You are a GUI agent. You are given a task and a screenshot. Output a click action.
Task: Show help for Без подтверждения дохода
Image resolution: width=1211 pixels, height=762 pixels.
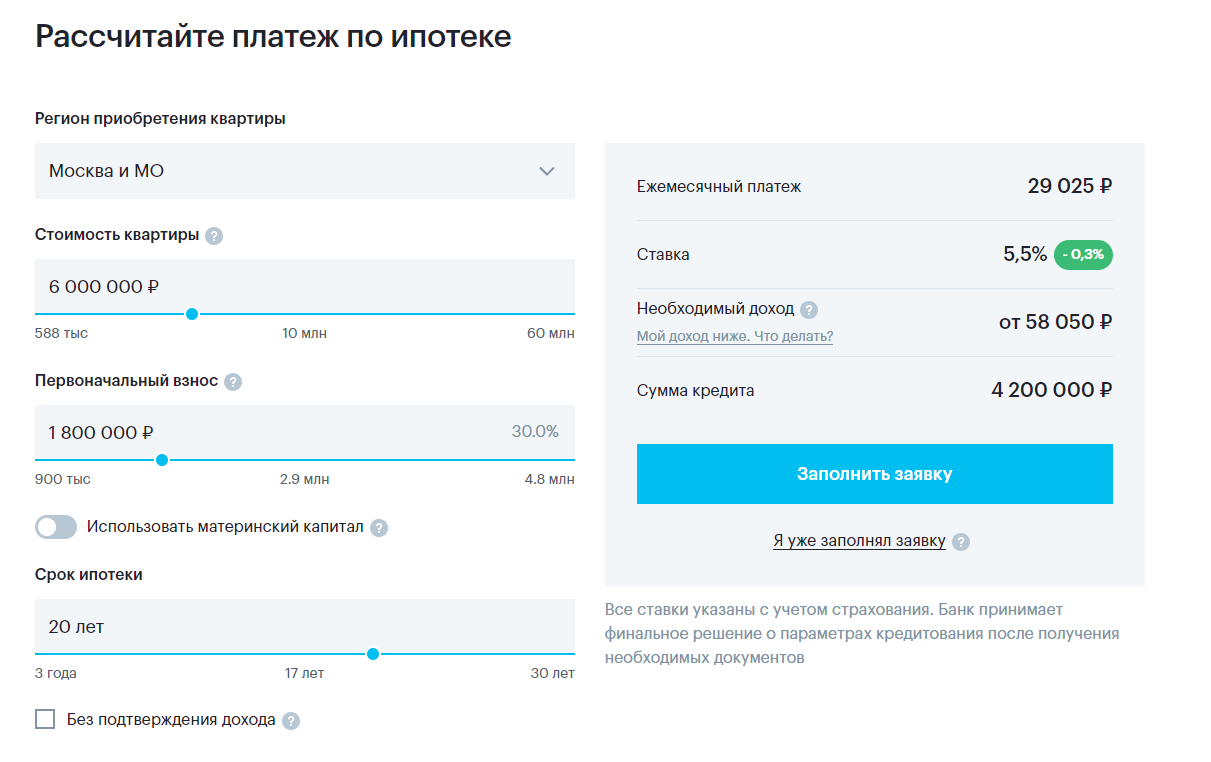291,721
